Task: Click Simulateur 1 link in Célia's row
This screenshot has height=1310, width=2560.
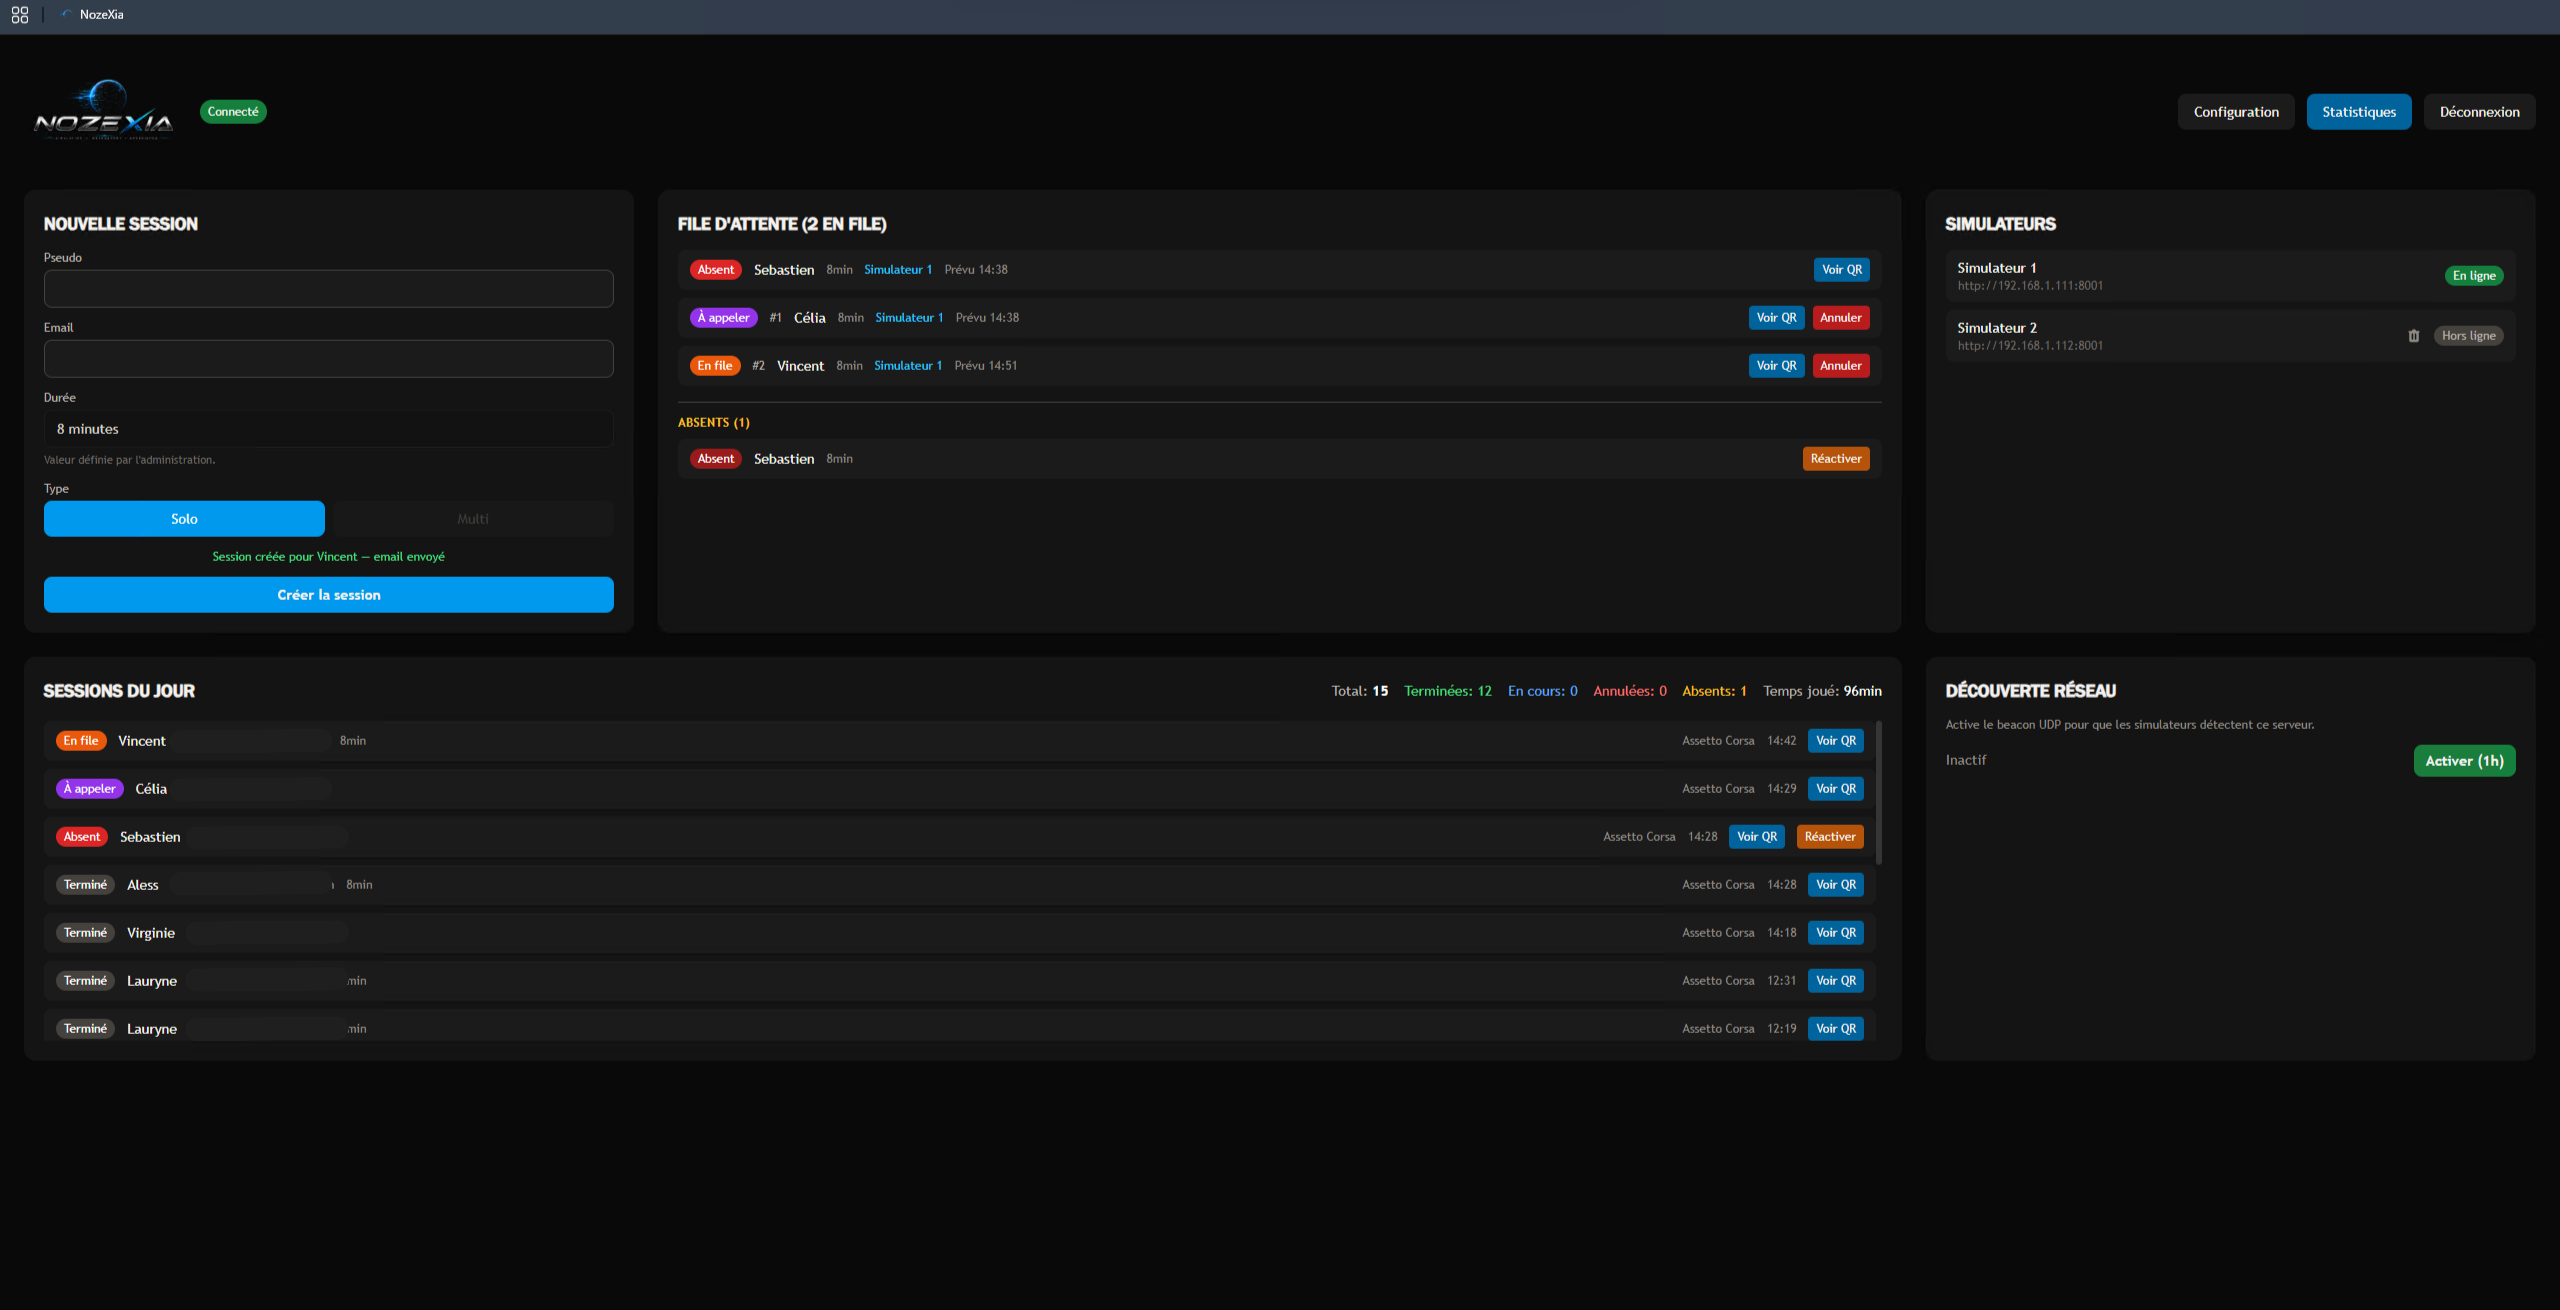Action: pos(909,318)
